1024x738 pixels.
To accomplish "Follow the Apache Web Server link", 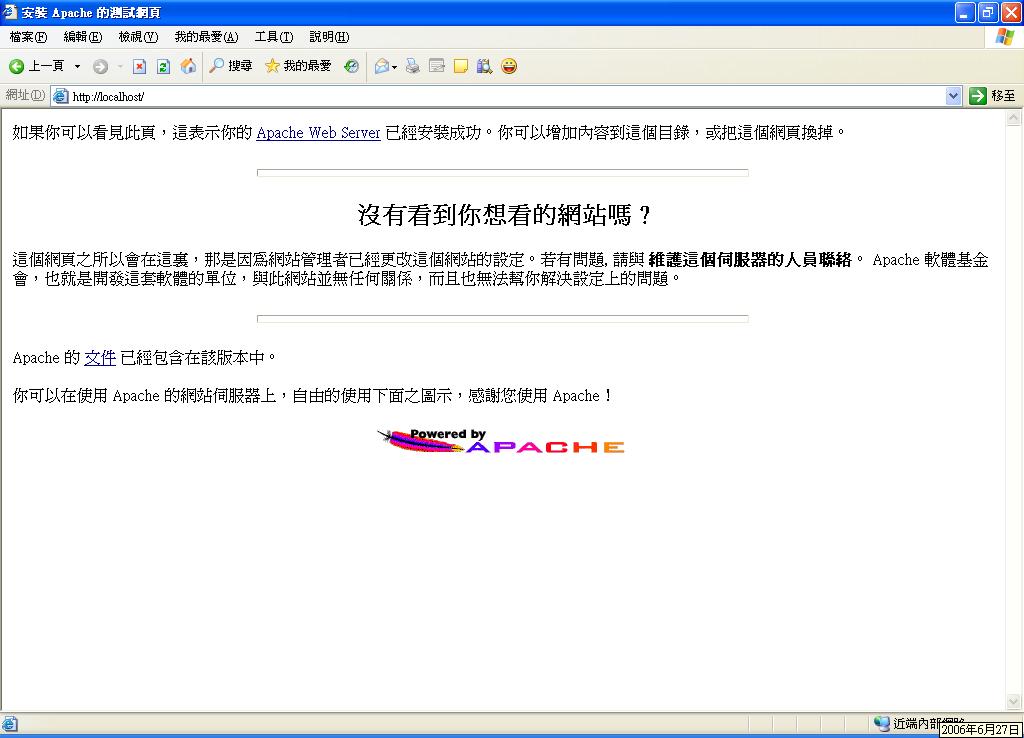I will click(318, 133).
